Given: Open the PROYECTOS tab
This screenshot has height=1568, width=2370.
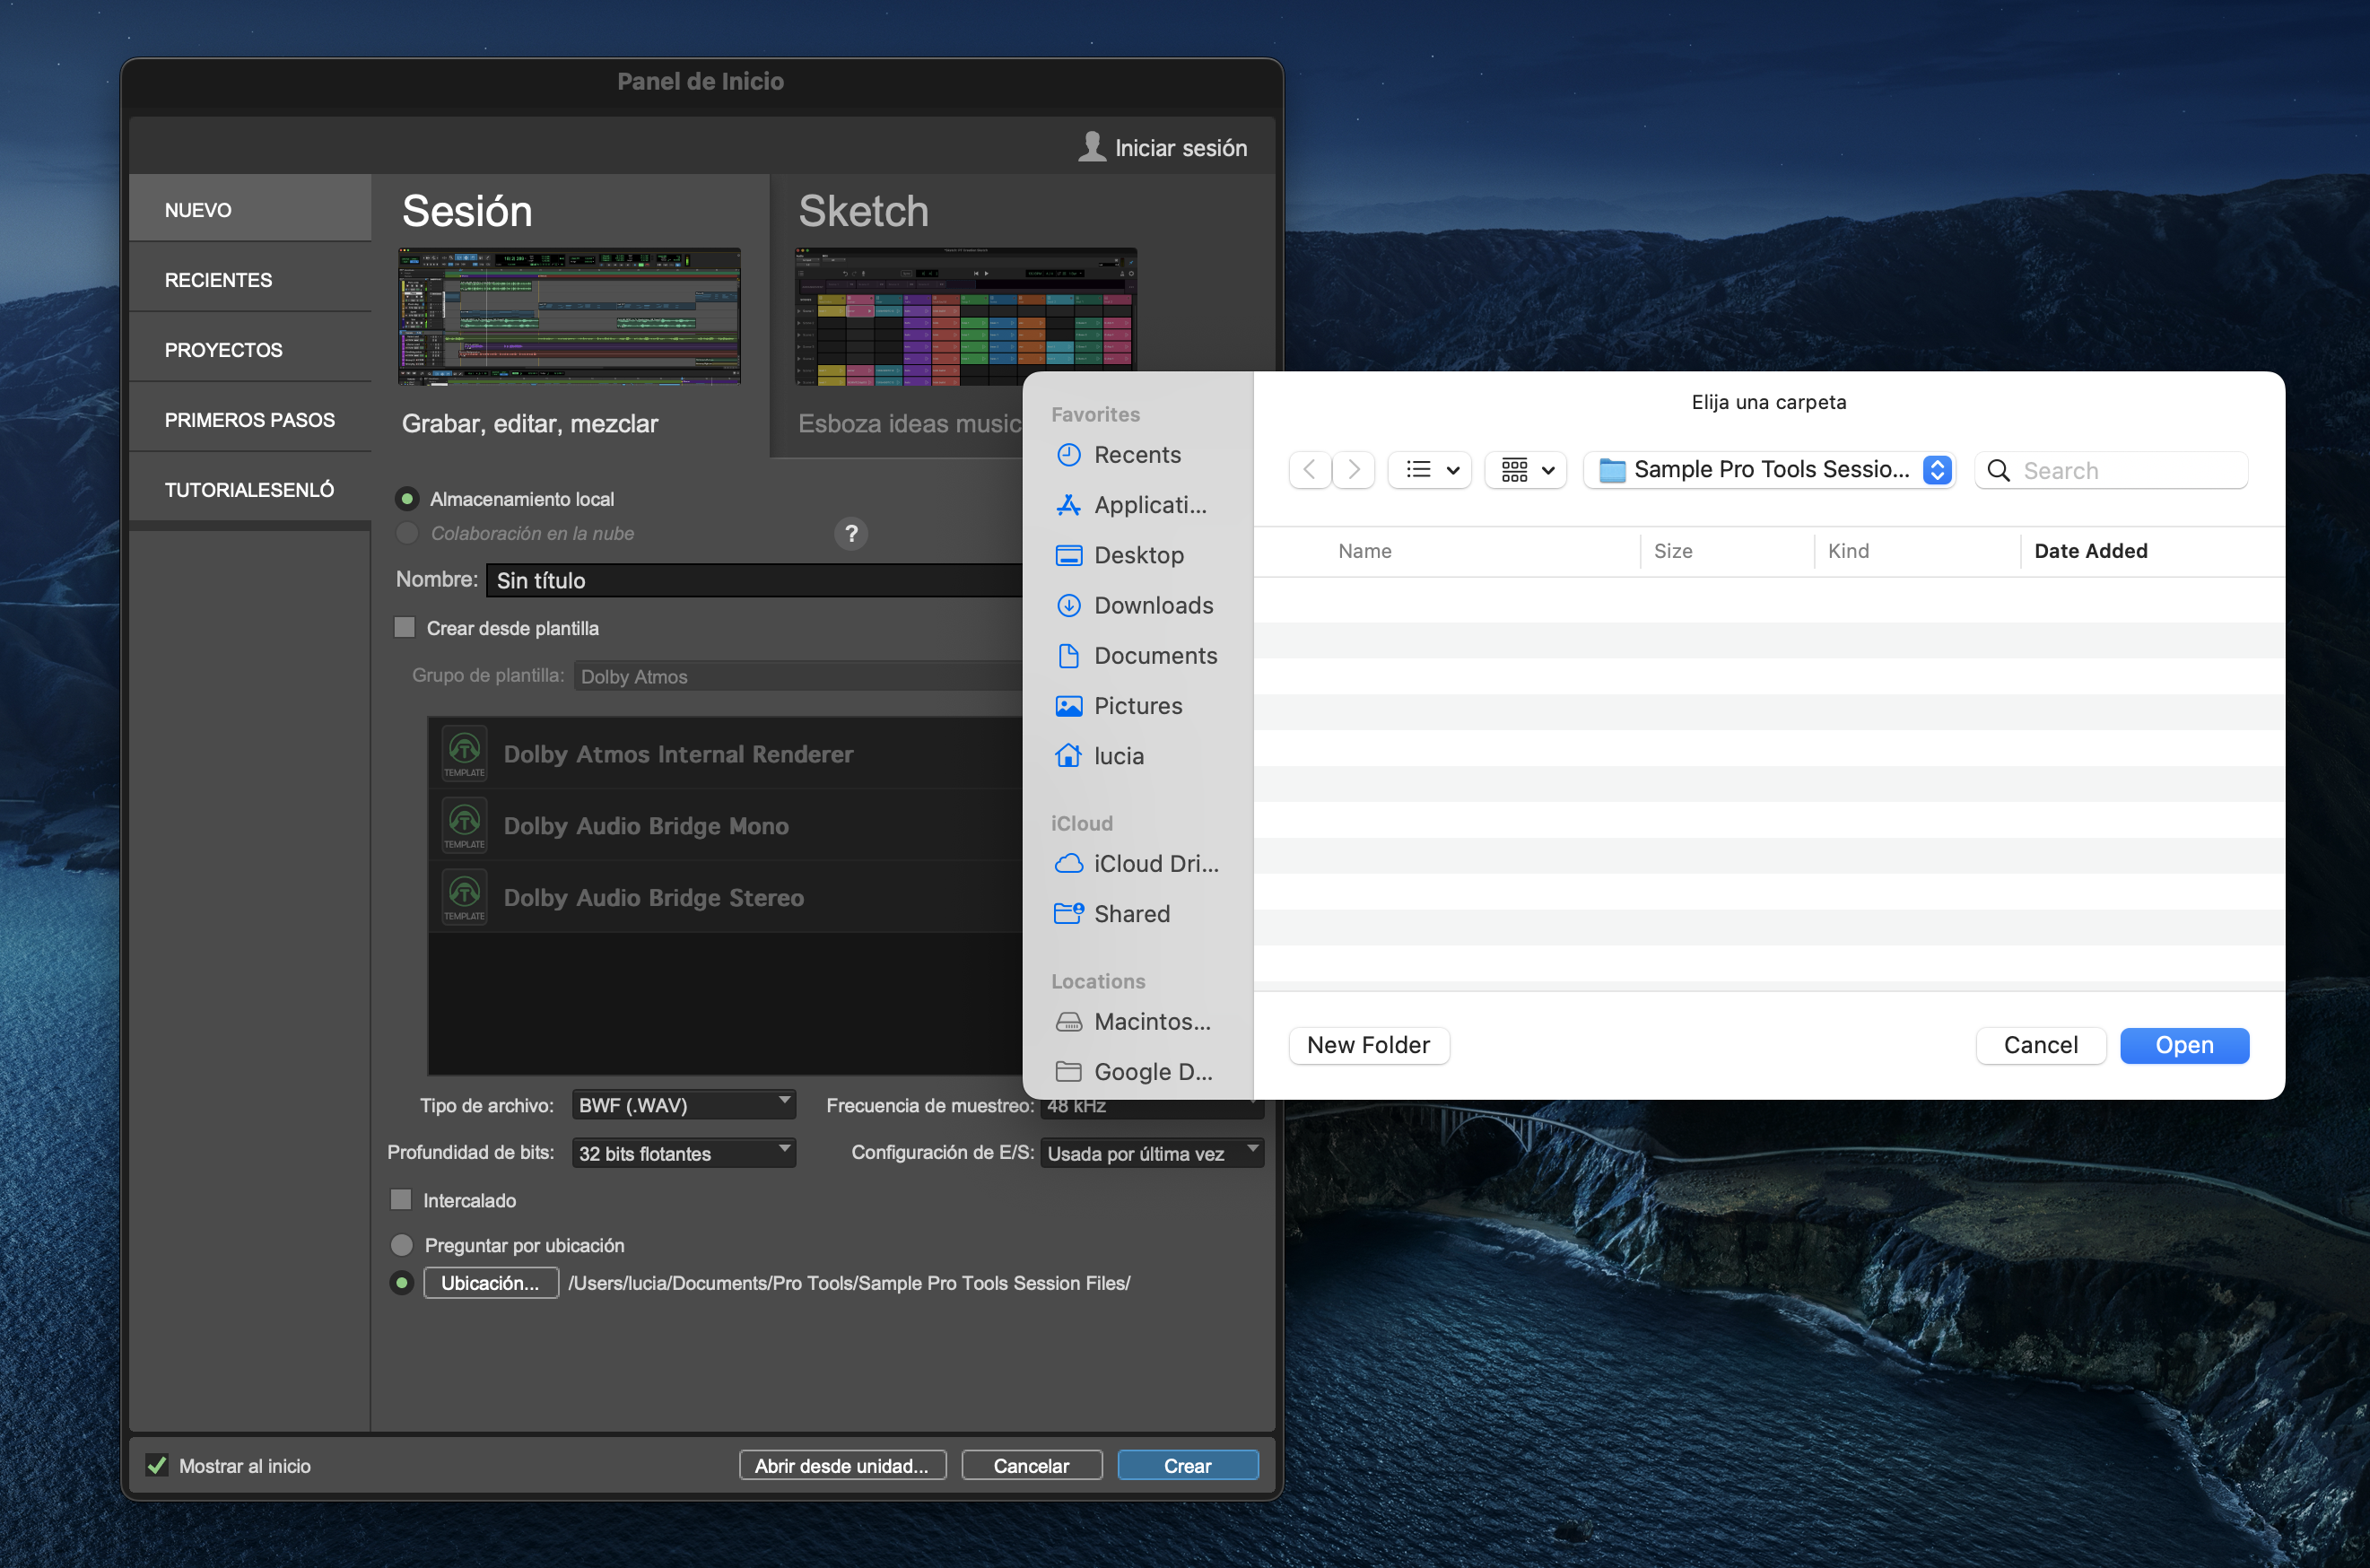Looking at the screenshot, I should pyautogui.click(x=223, y=350).
